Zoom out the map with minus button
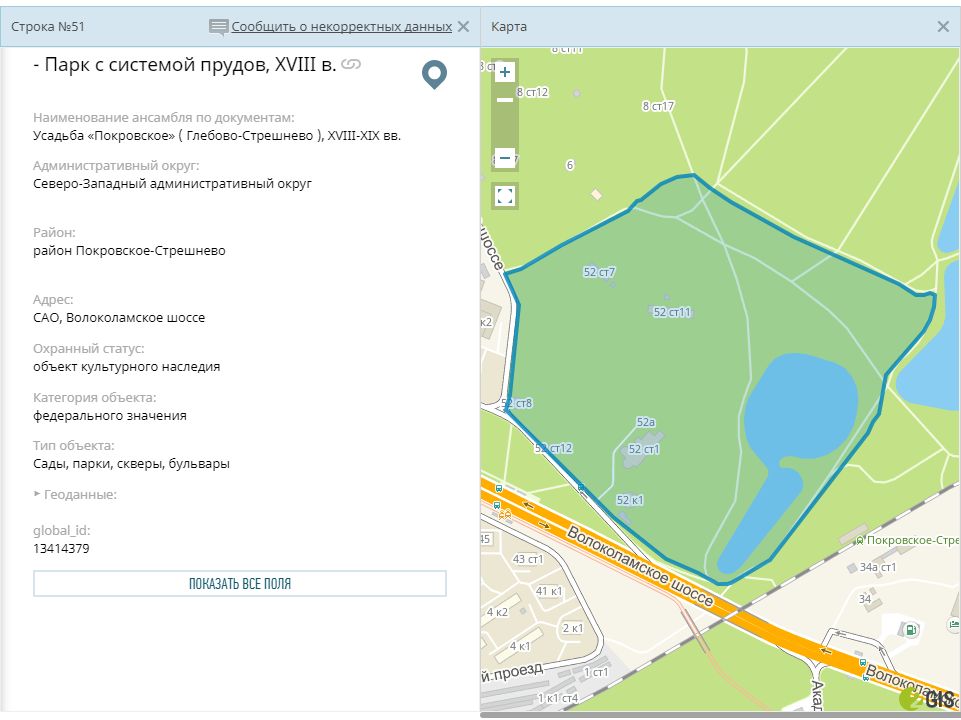The width and height of the screenshot is (961, 720). (x=504, y=158)
